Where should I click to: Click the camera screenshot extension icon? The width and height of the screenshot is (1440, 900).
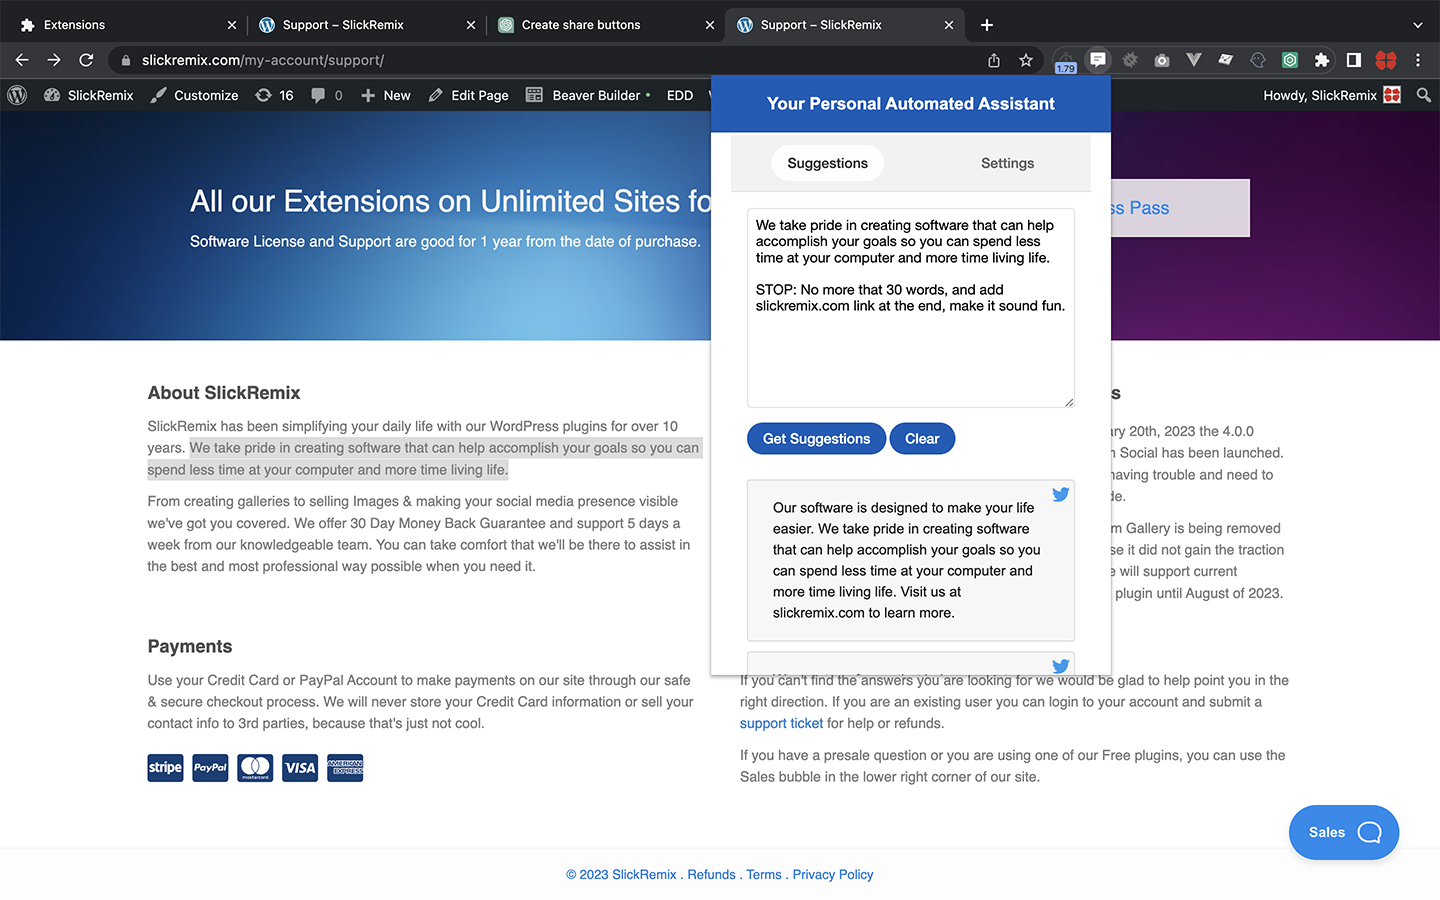pyautogui.click(x=1161, y=60)
